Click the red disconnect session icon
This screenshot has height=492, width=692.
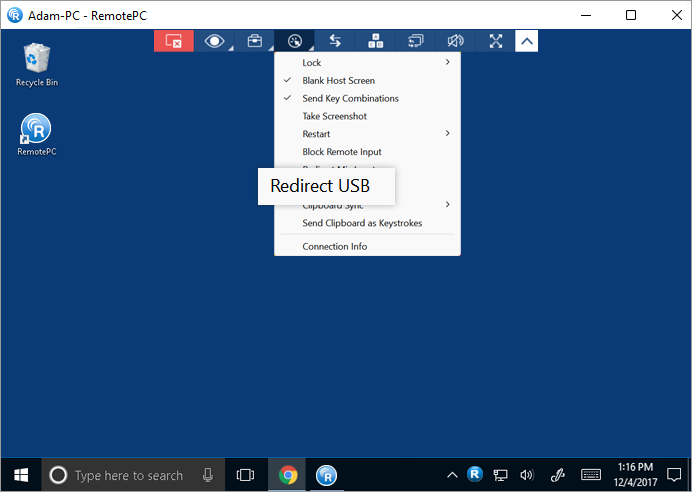point(173,41)
